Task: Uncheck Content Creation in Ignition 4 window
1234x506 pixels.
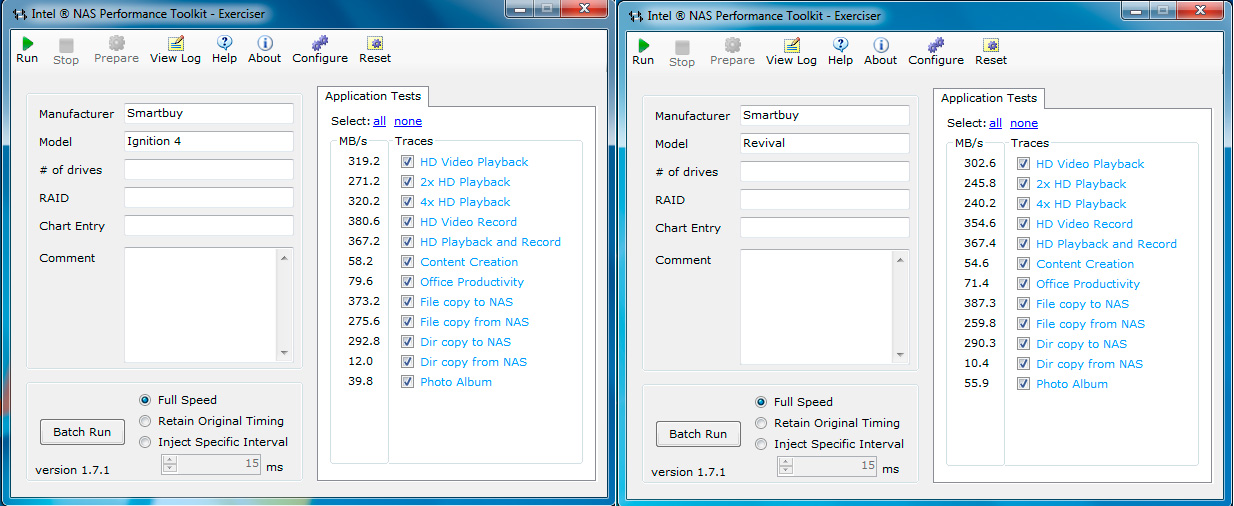Action: [407, 262]
